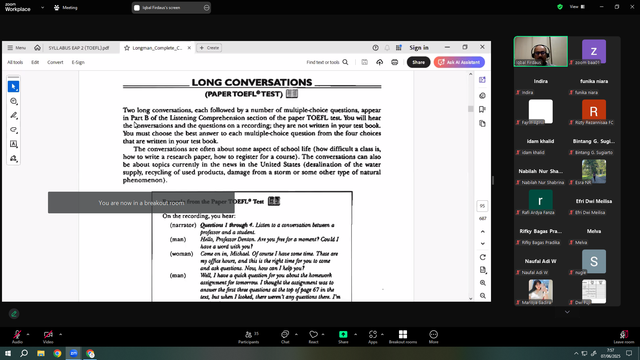Image resolution: width=640 pixels, height=360 pixels.
Task: Open the Convert menu
Action: pos(55,62)
